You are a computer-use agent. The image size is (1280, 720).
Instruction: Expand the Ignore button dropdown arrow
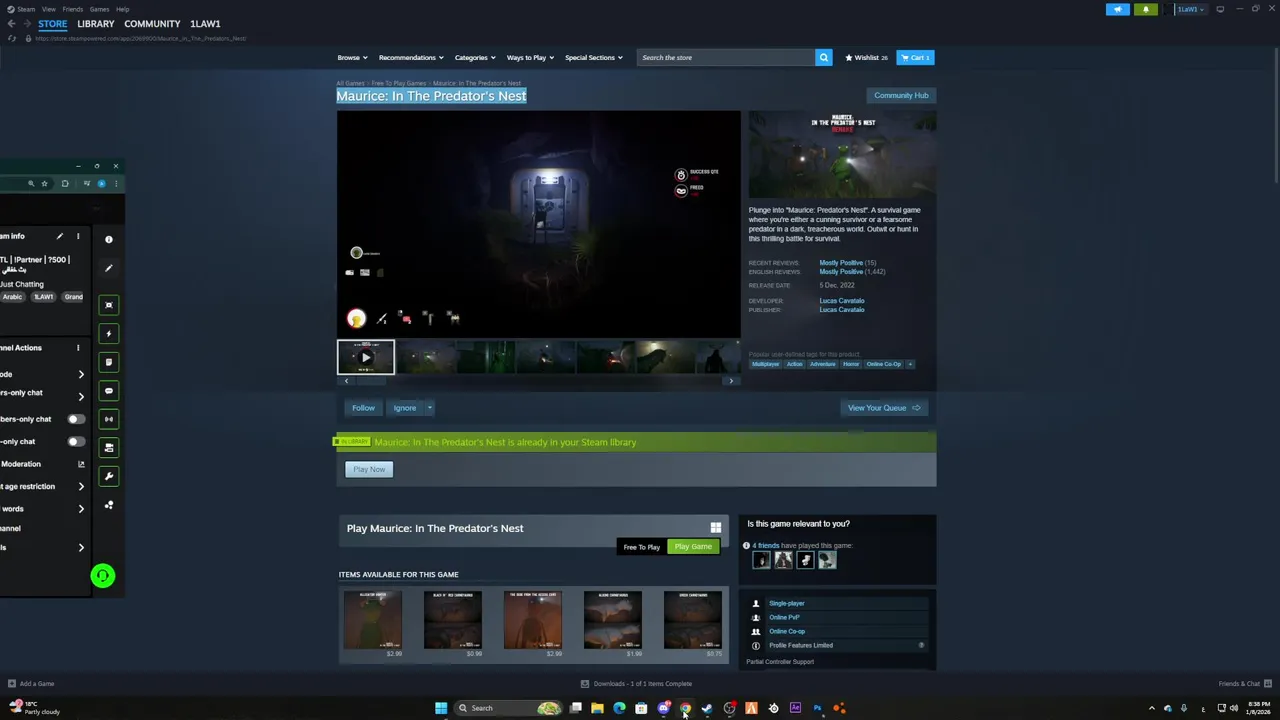[x=430, y=408]
